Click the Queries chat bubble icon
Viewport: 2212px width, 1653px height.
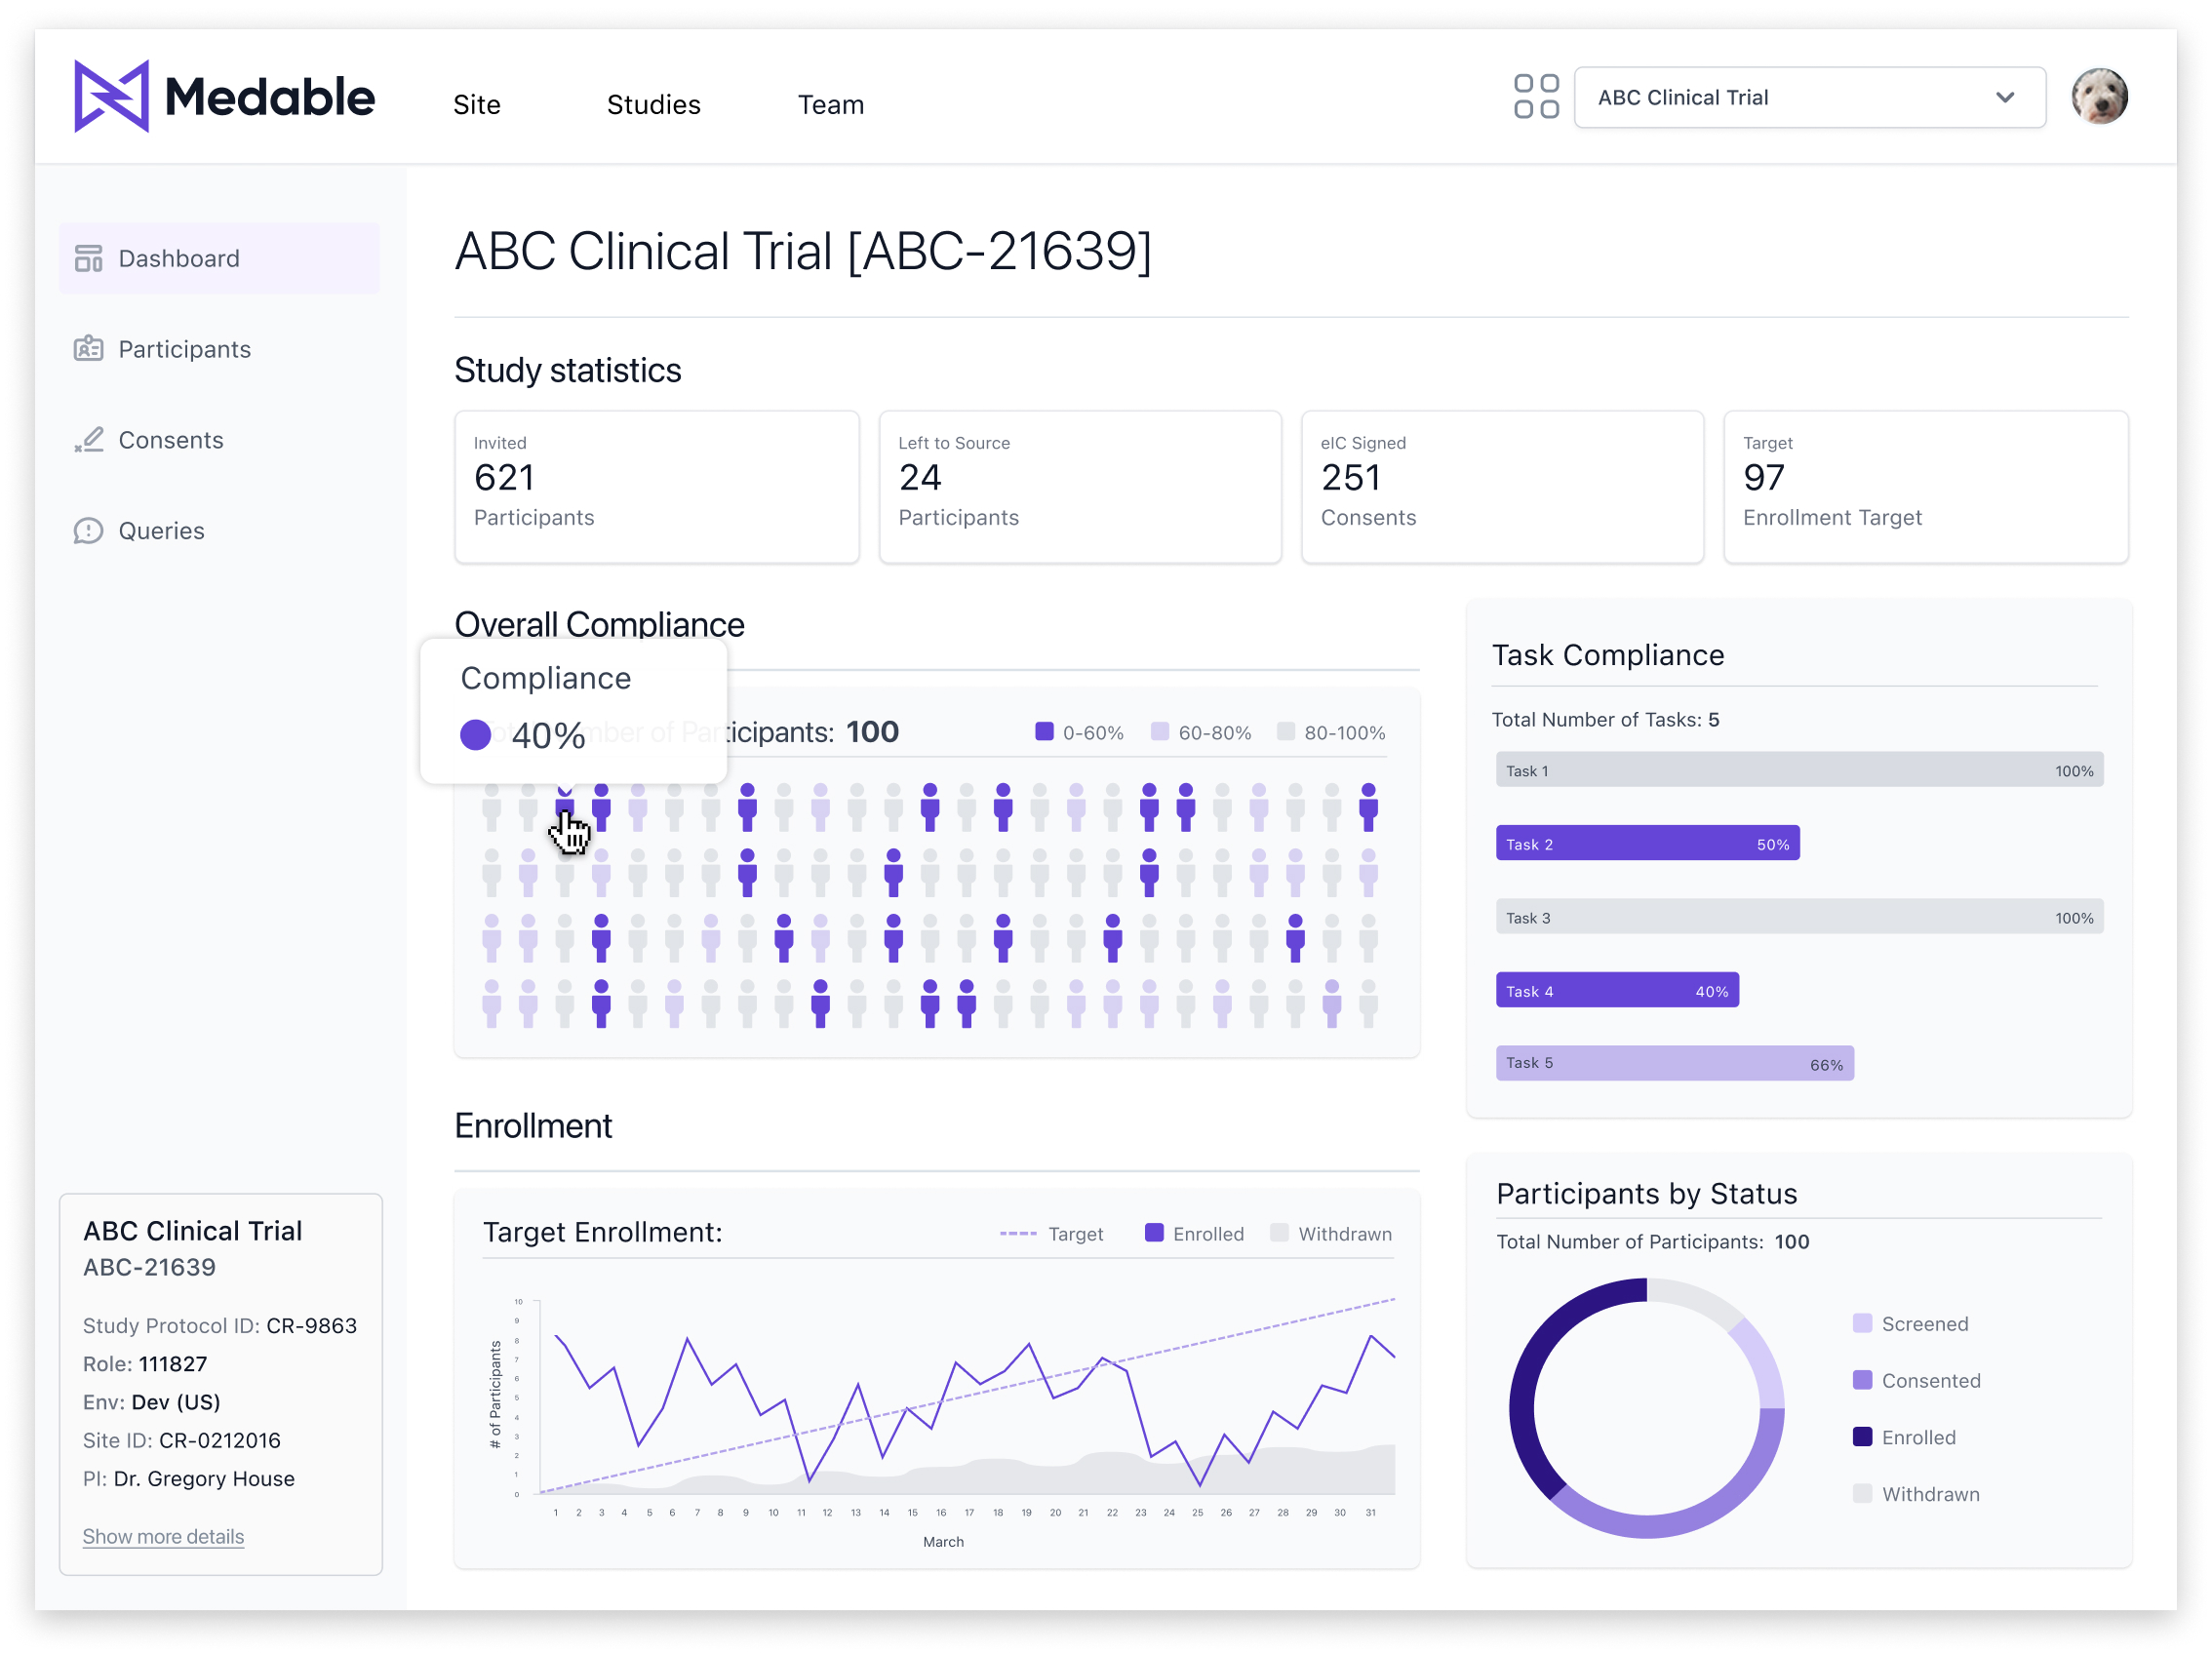tap(88, 531)
